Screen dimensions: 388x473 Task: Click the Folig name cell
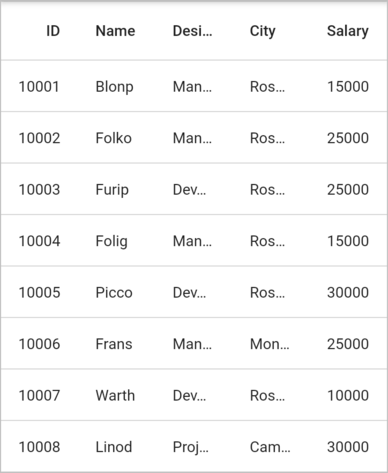[x=112, y=241]
